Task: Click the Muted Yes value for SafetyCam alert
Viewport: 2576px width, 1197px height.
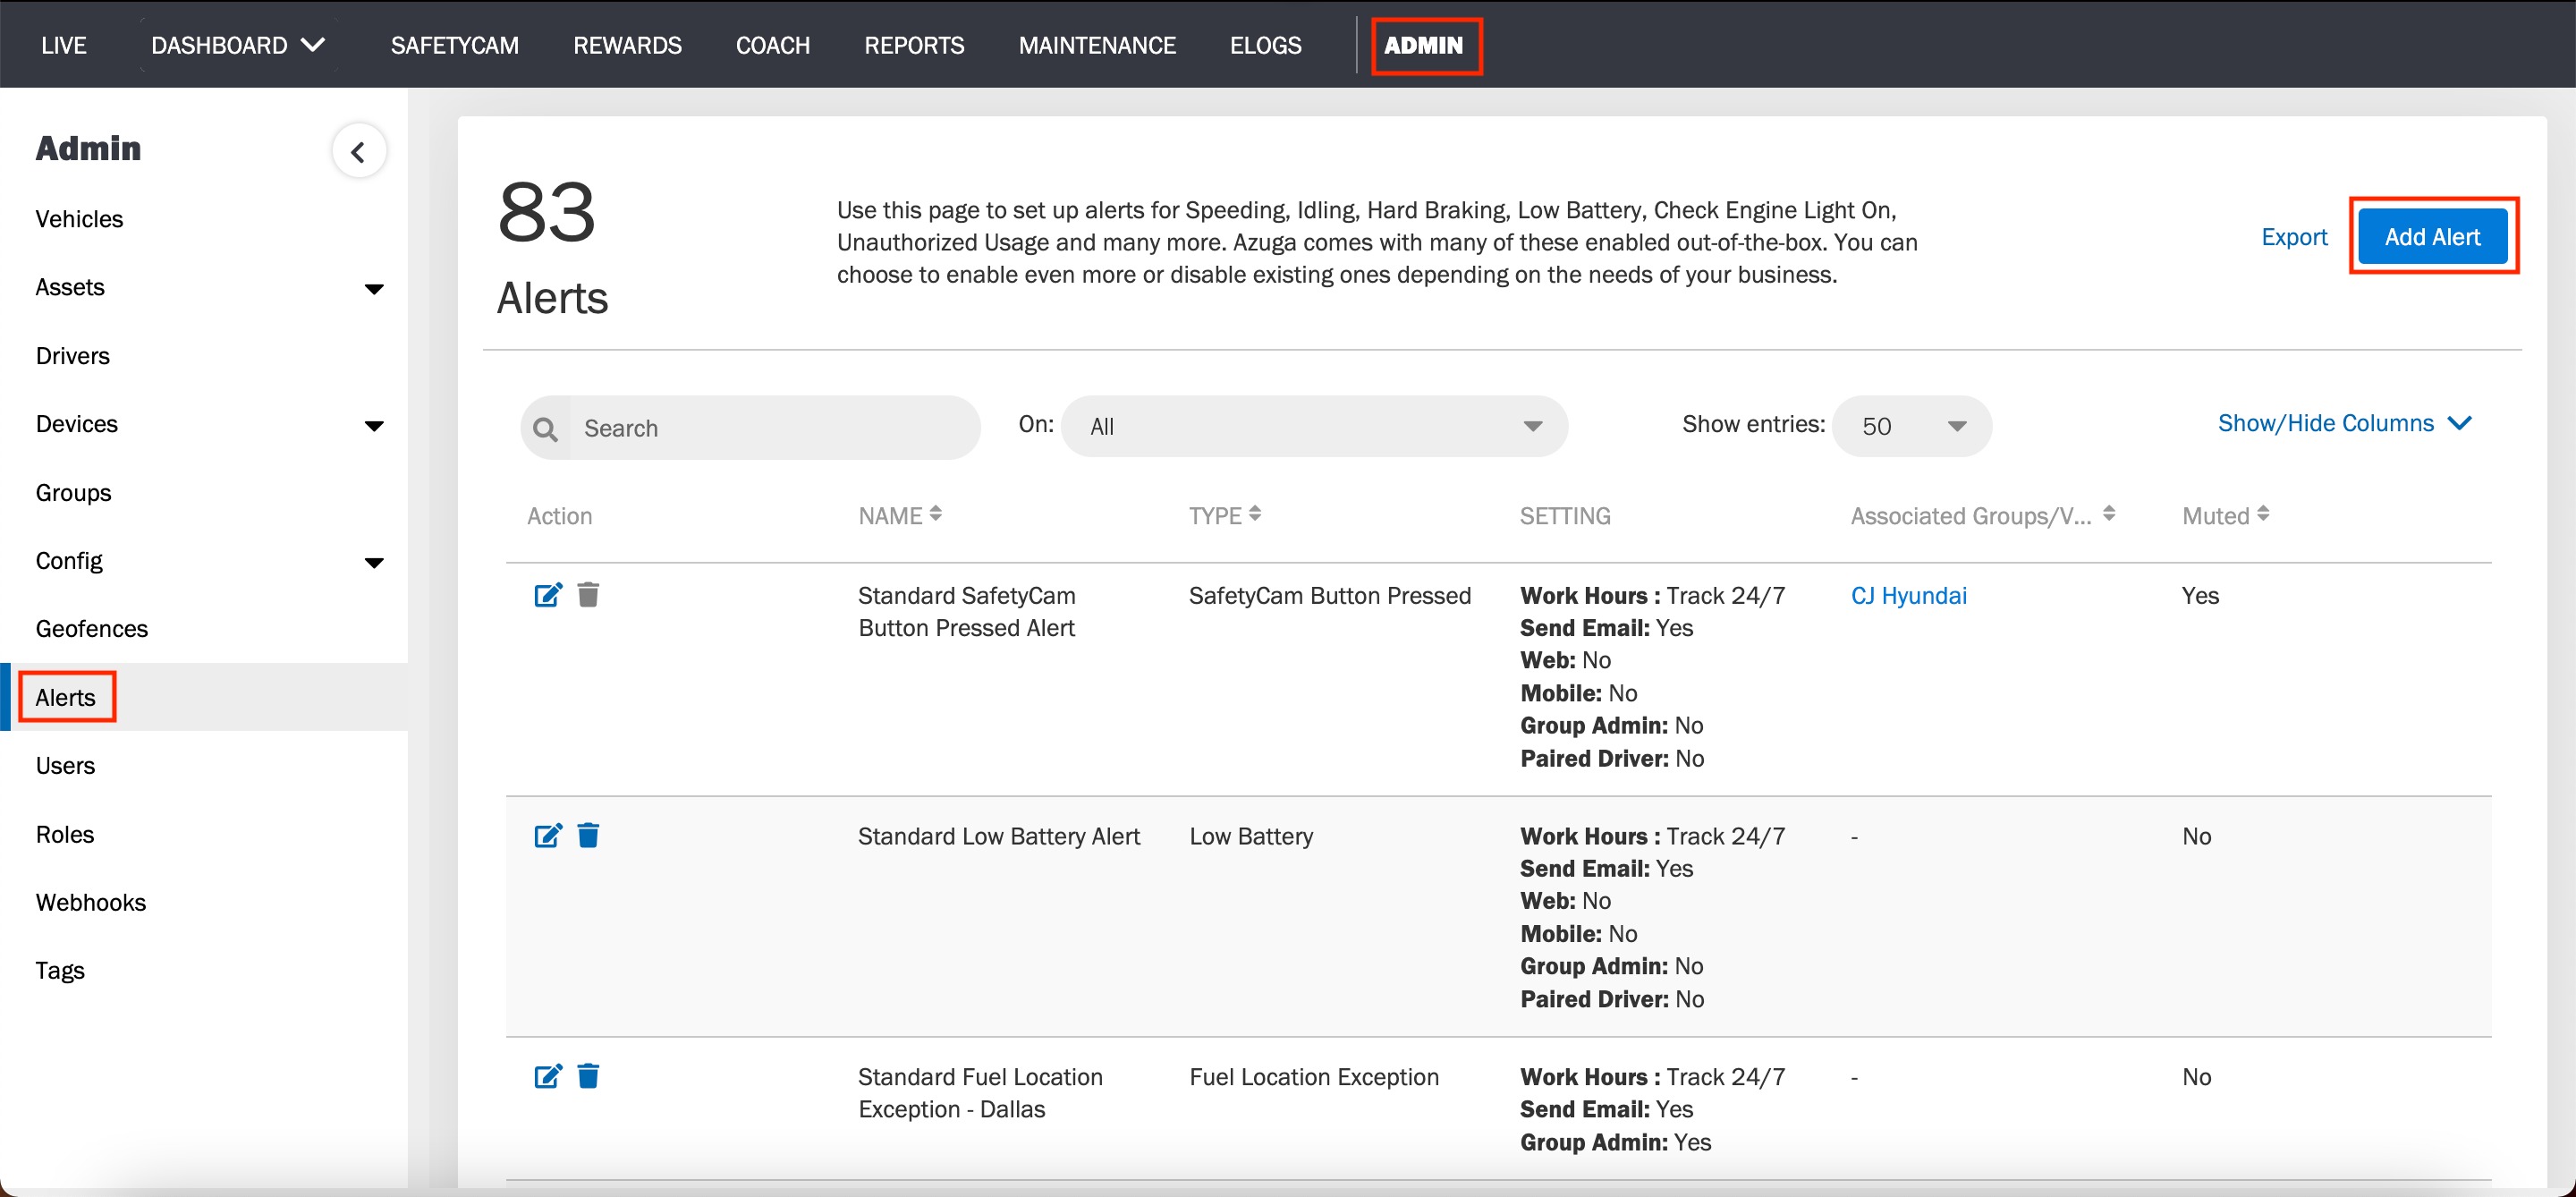Action: tap(2199, 595)
